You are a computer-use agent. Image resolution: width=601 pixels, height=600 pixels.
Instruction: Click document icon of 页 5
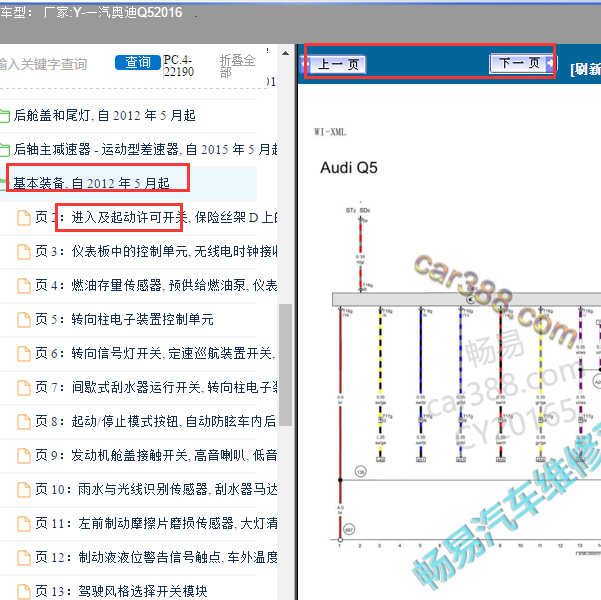tap(24, 320)
